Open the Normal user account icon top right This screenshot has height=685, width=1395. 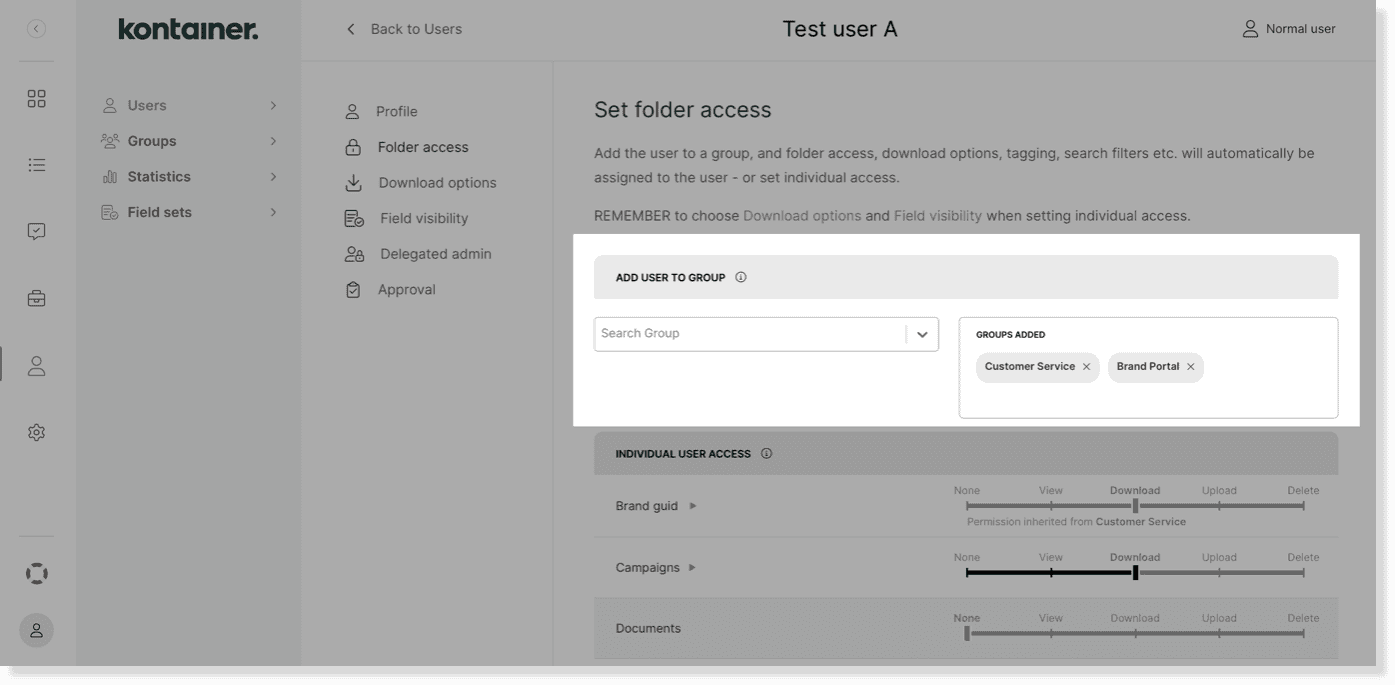coord(1248,28)
